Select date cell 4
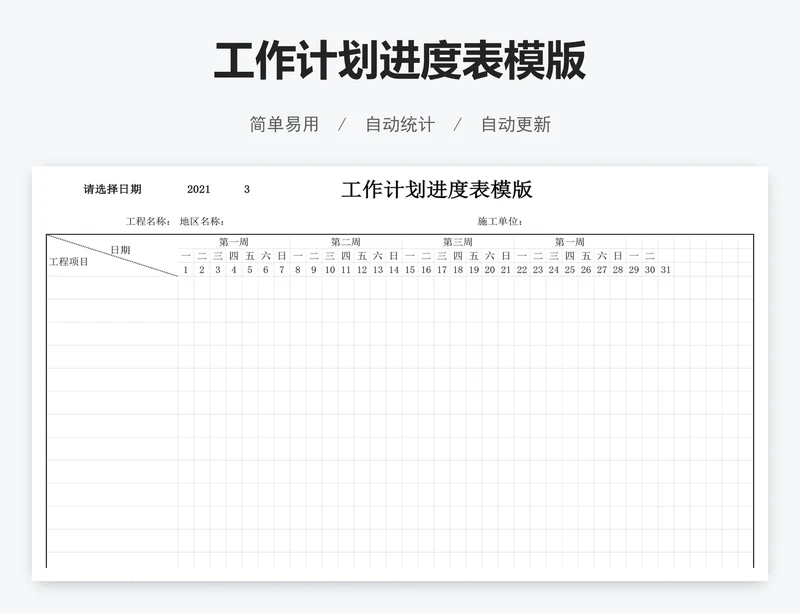The width and height of the screenshot is (800, 613). [234, 270]
